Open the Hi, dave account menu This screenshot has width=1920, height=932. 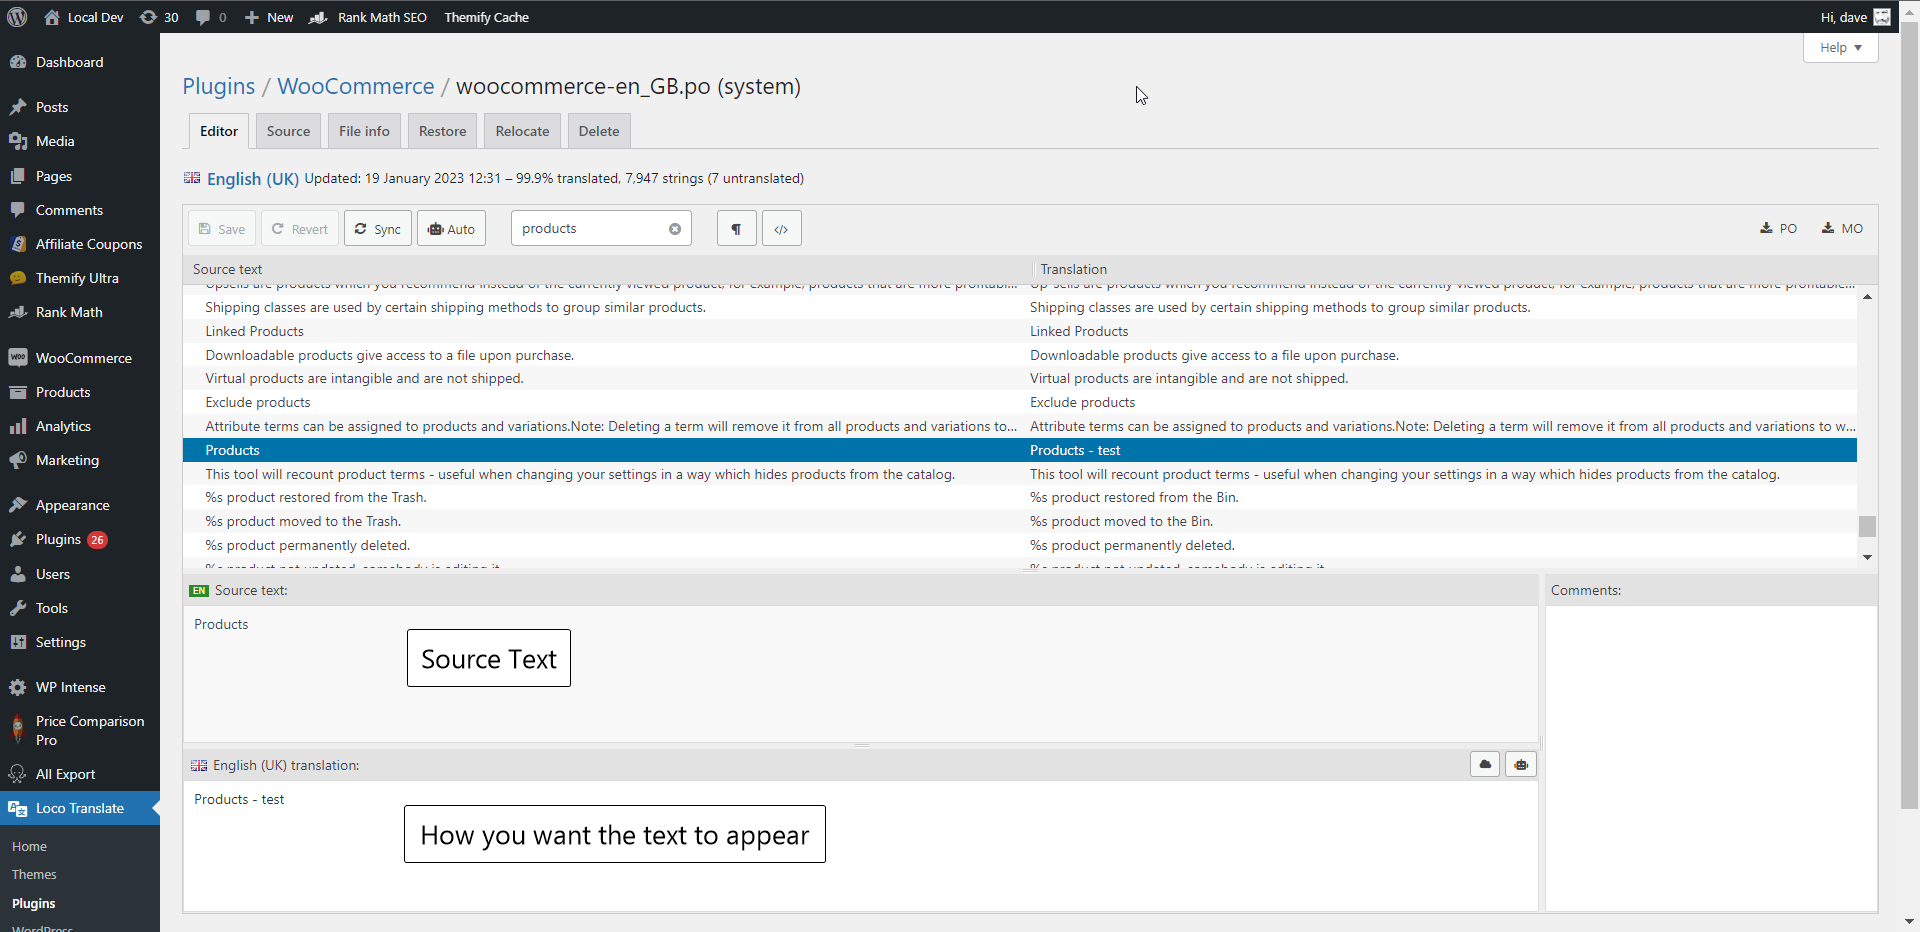point(1855,17)
